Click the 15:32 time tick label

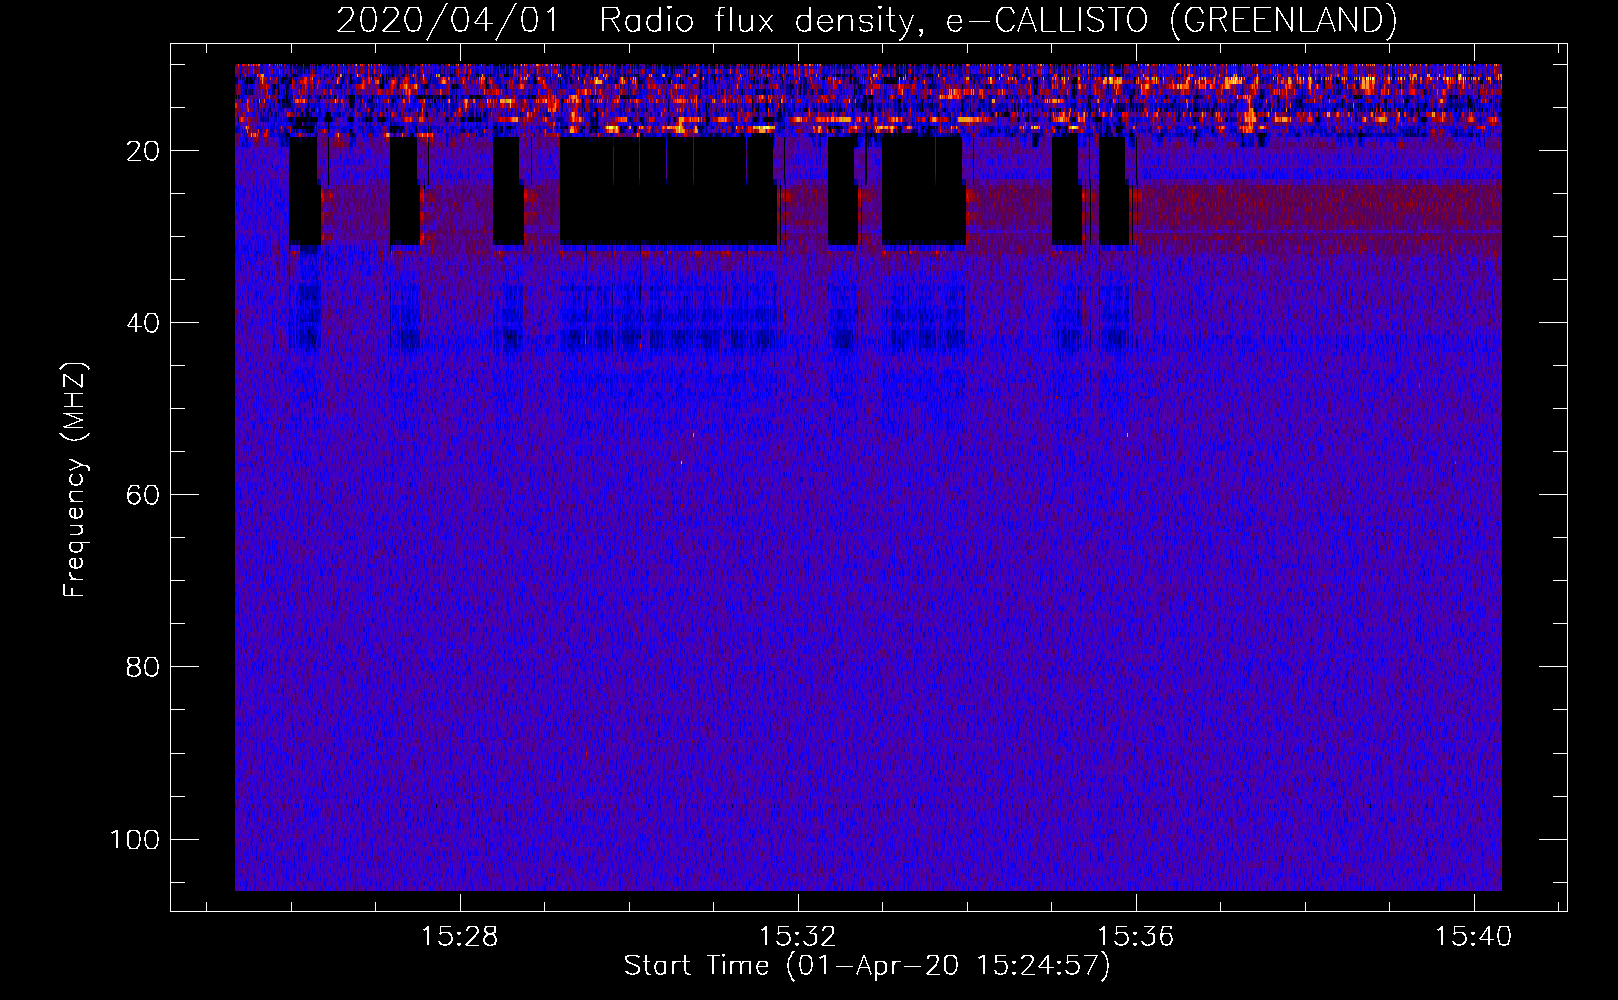click(798, 937)
